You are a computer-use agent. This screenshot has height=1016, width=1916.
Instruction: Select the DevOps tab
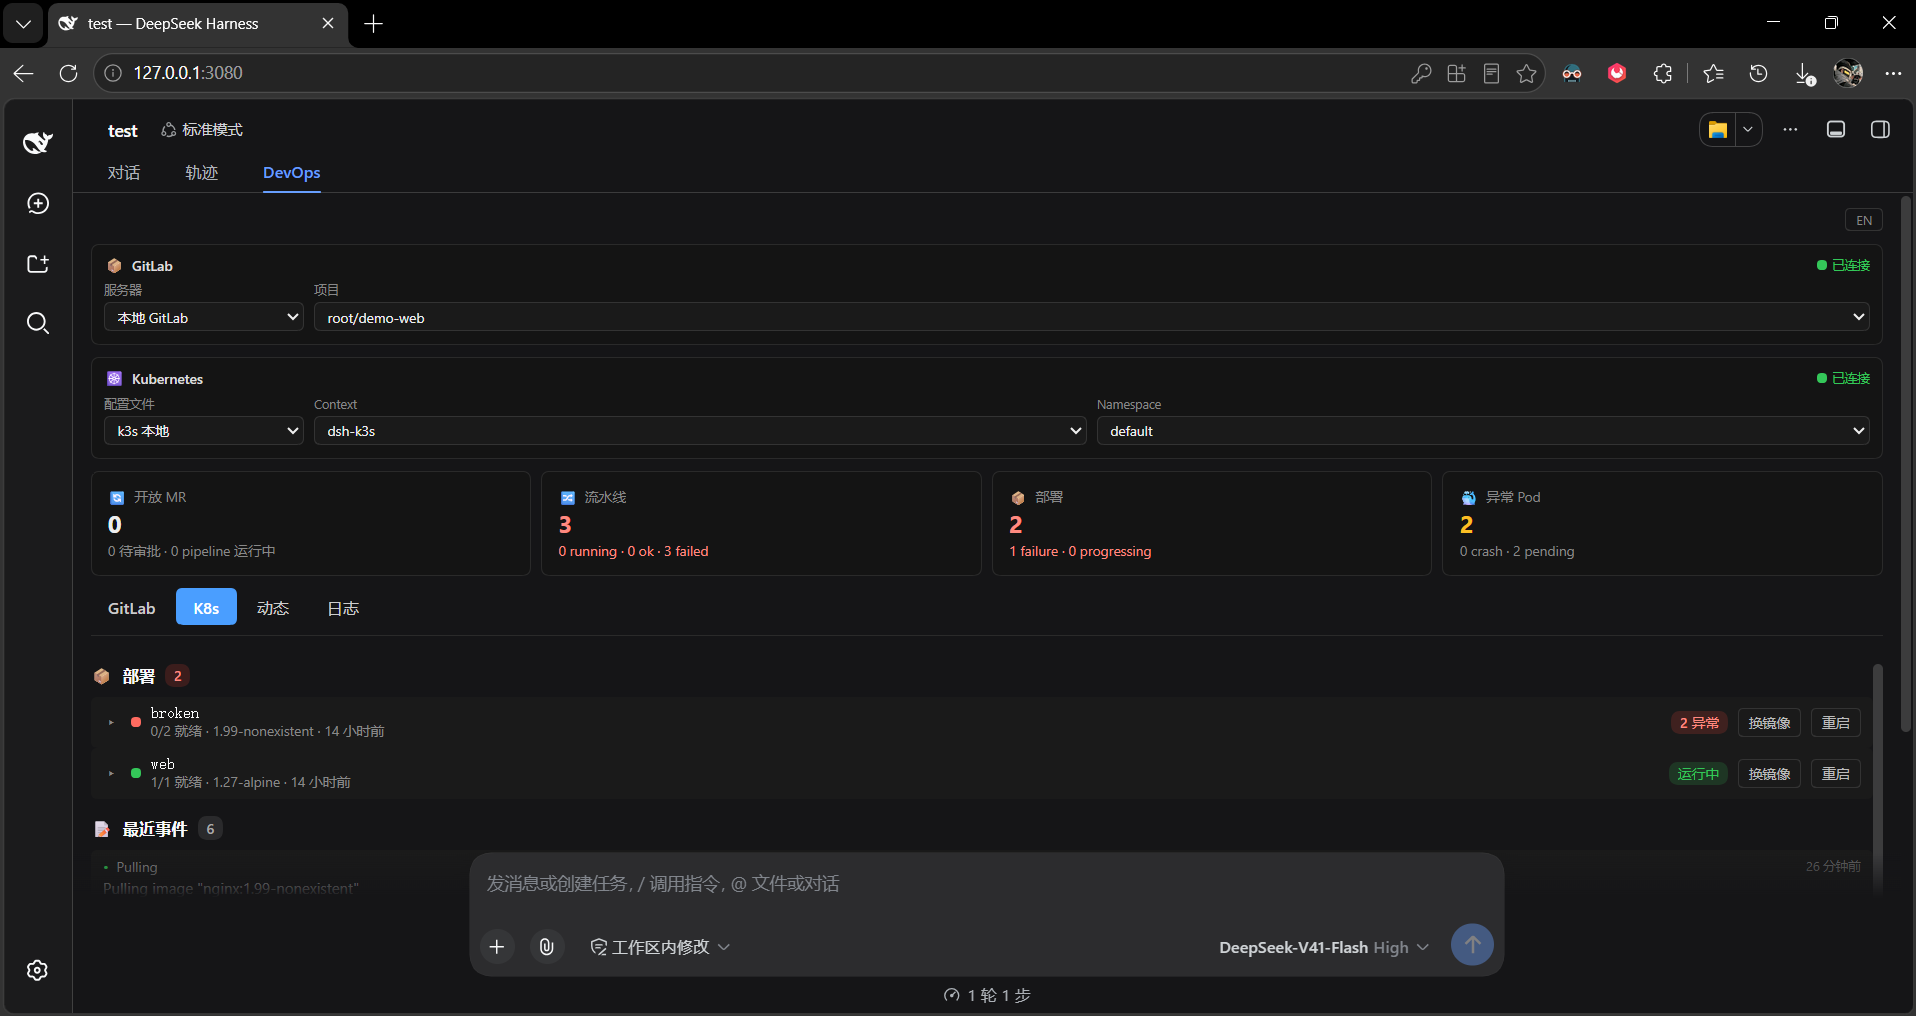tap(292, 173)
